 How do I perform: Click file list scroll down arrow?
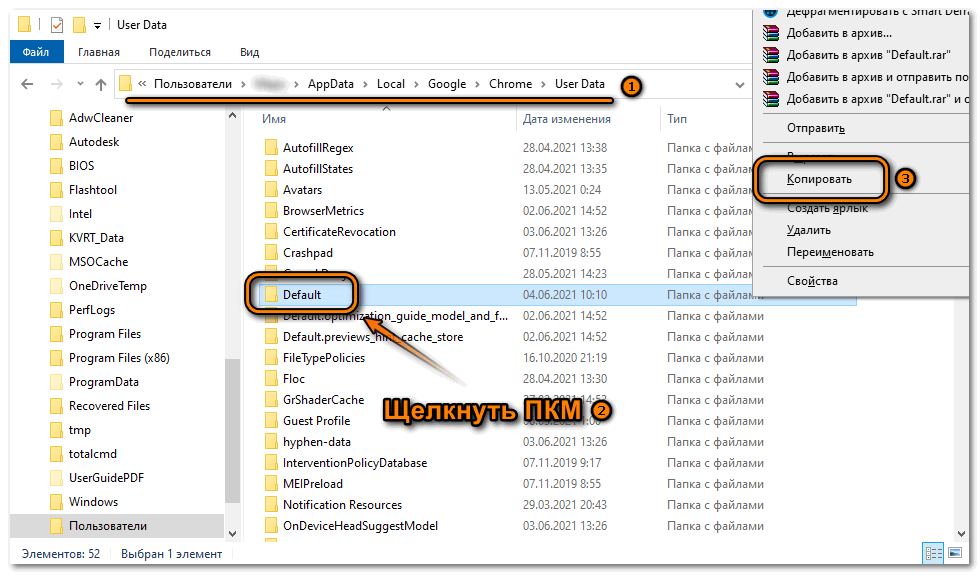tap(962, 534)
